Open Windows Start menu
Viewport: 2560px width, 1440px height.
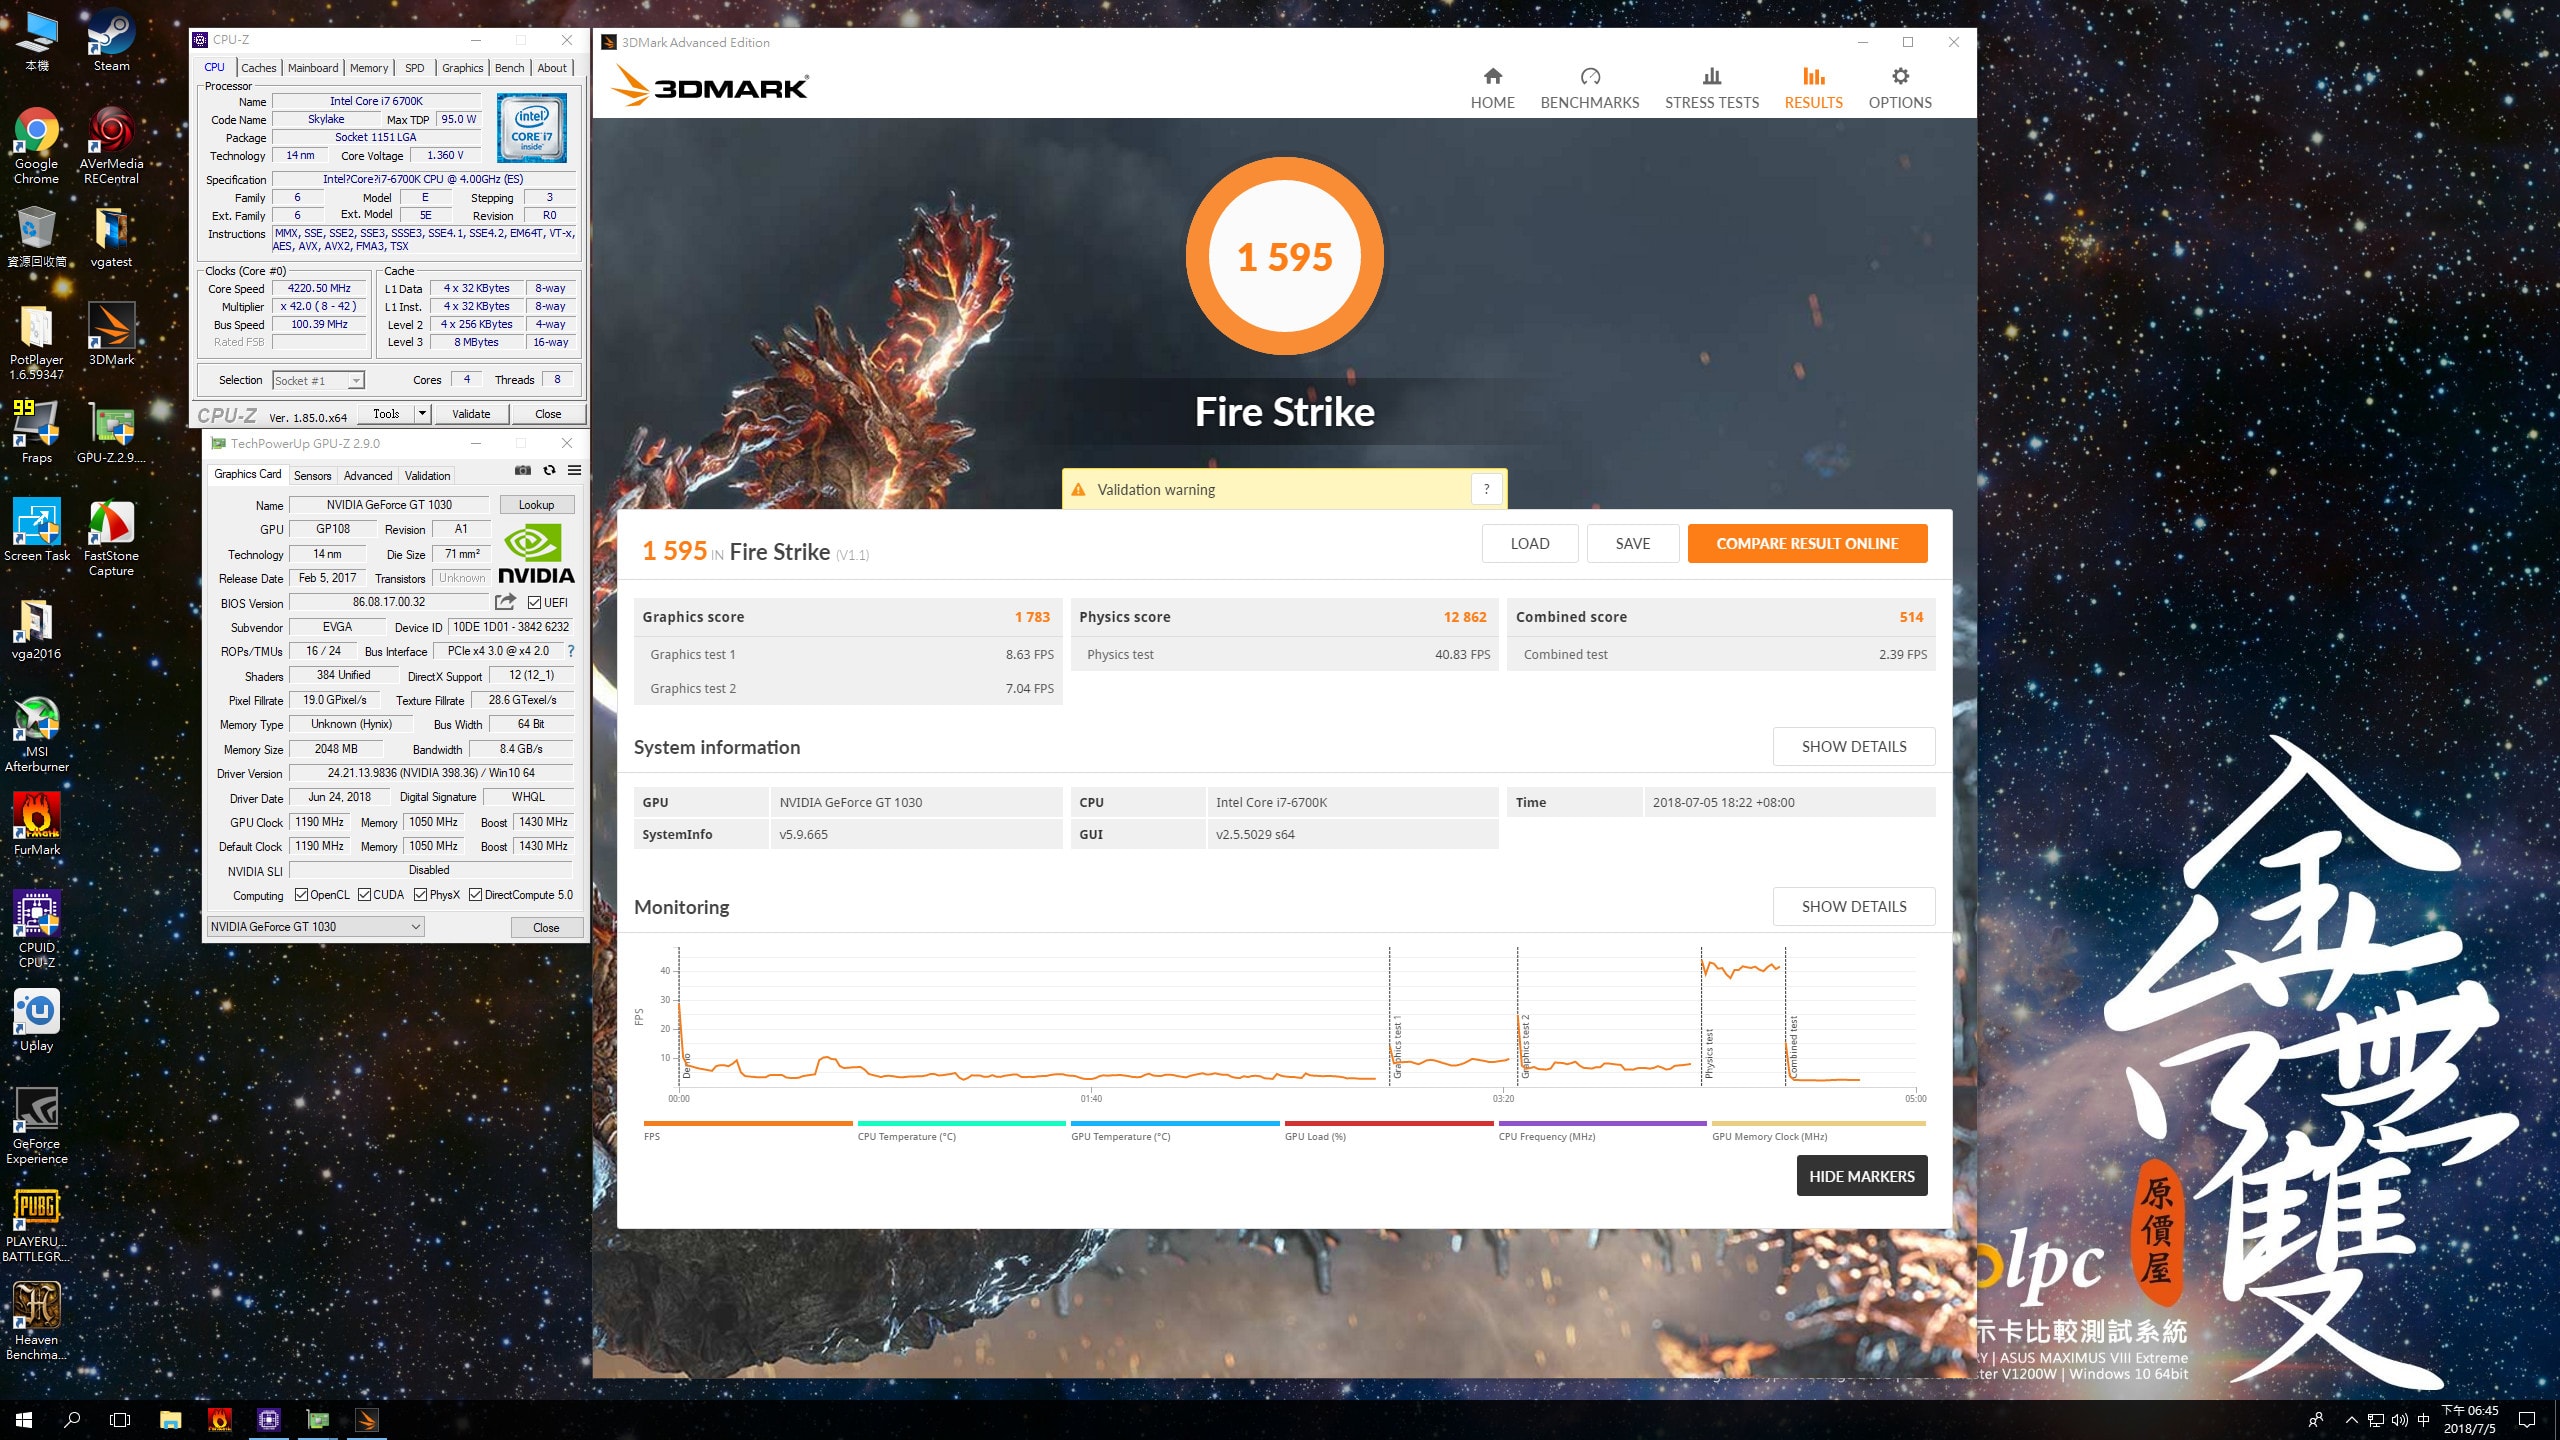(24, 1420)
